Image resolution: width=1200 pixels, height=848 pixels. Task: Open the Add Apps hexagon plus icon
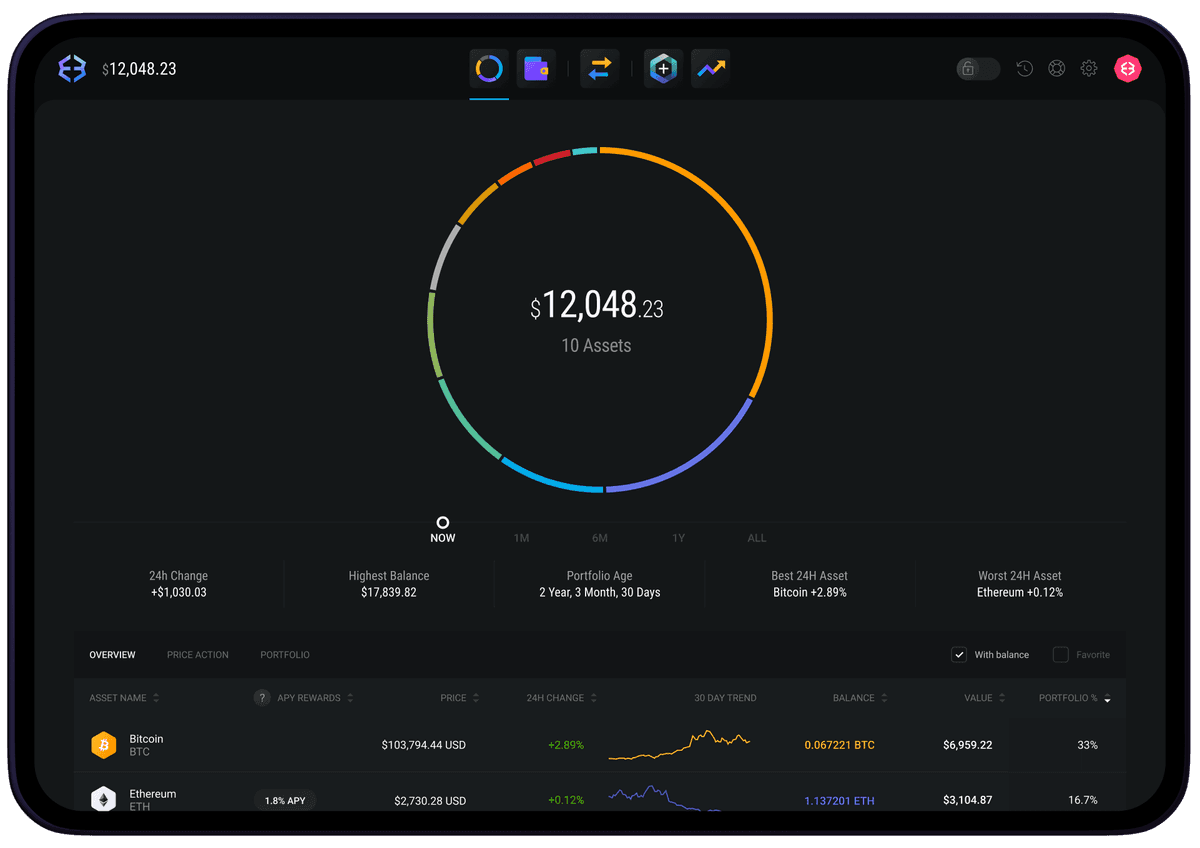click(x=663, y=69)
